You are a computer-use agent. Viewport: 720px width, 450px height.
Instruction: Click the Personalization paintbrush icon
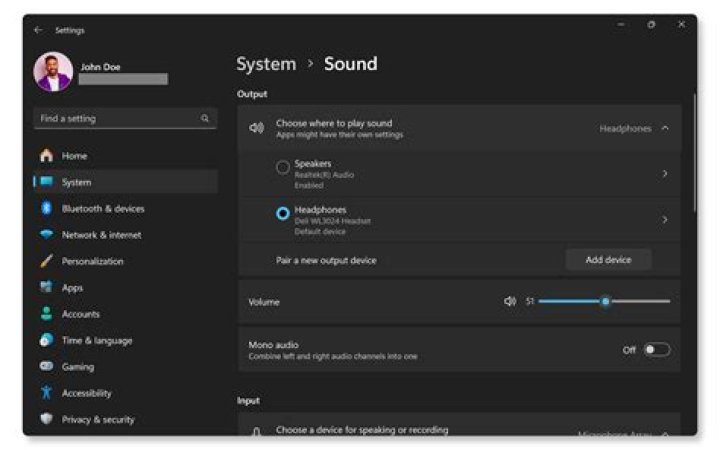coord(46,261)
